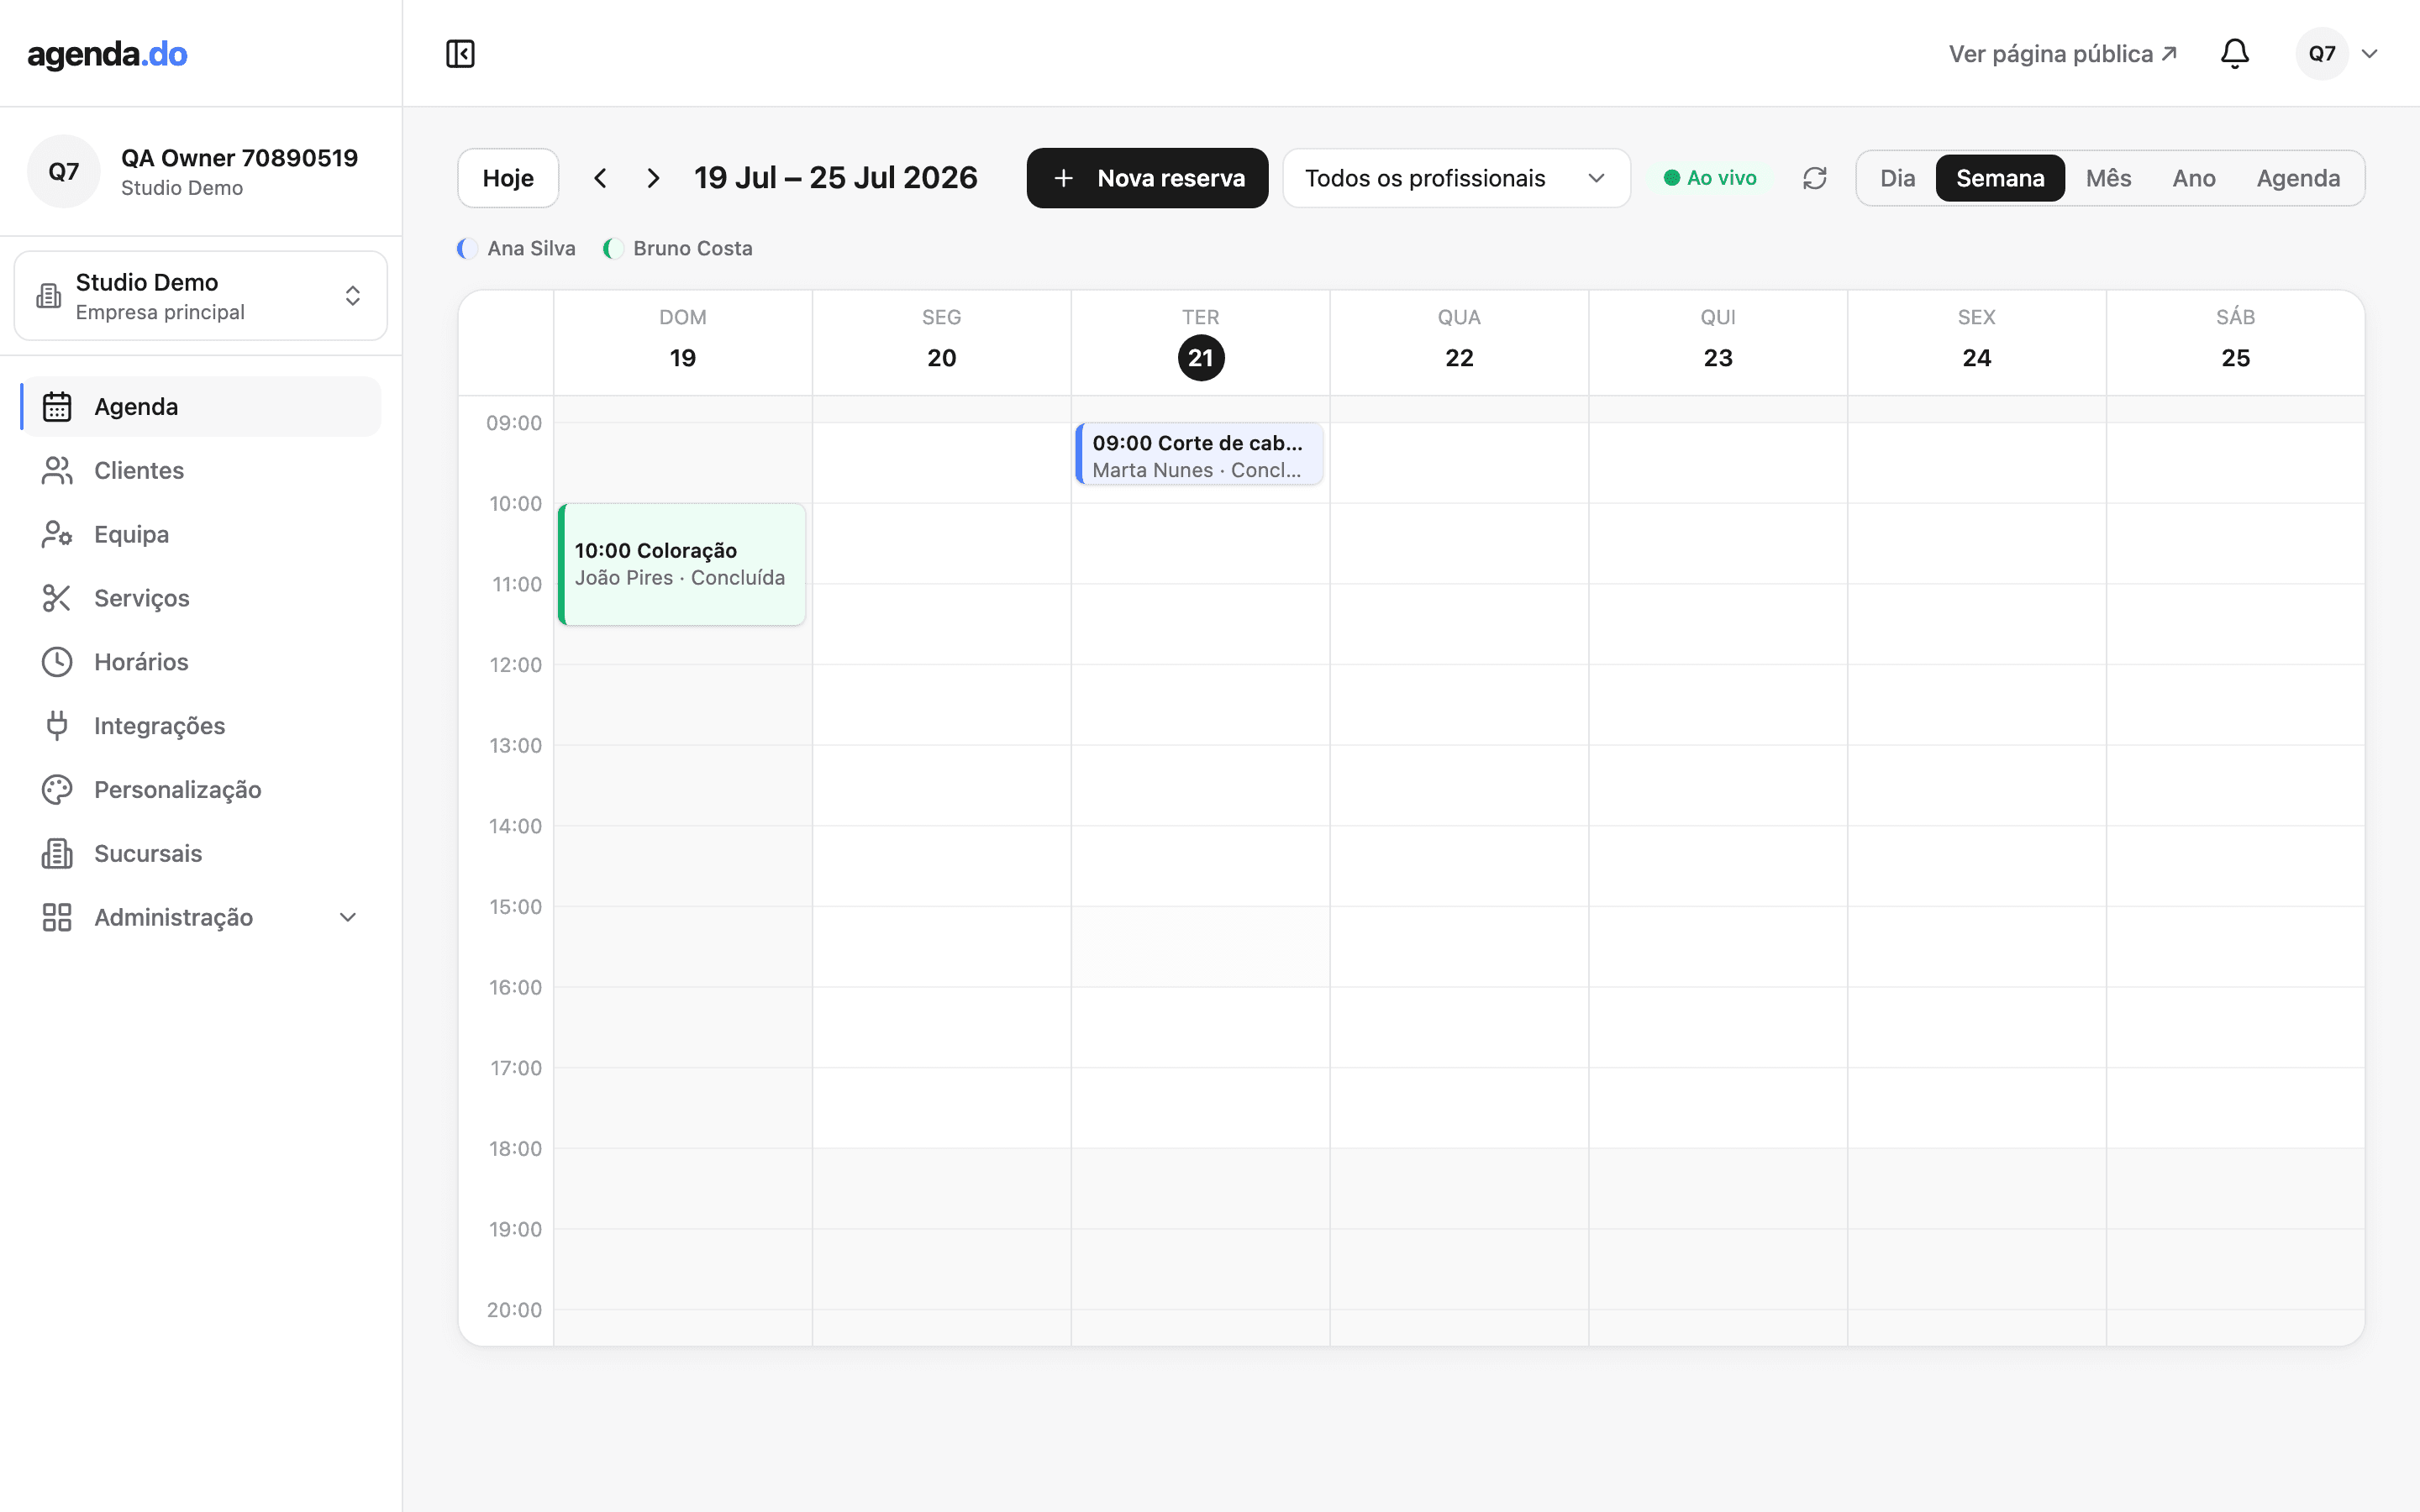Click the Clientes people icon
Viewport: 2420px width, 1512px height.
coord(57,471)
